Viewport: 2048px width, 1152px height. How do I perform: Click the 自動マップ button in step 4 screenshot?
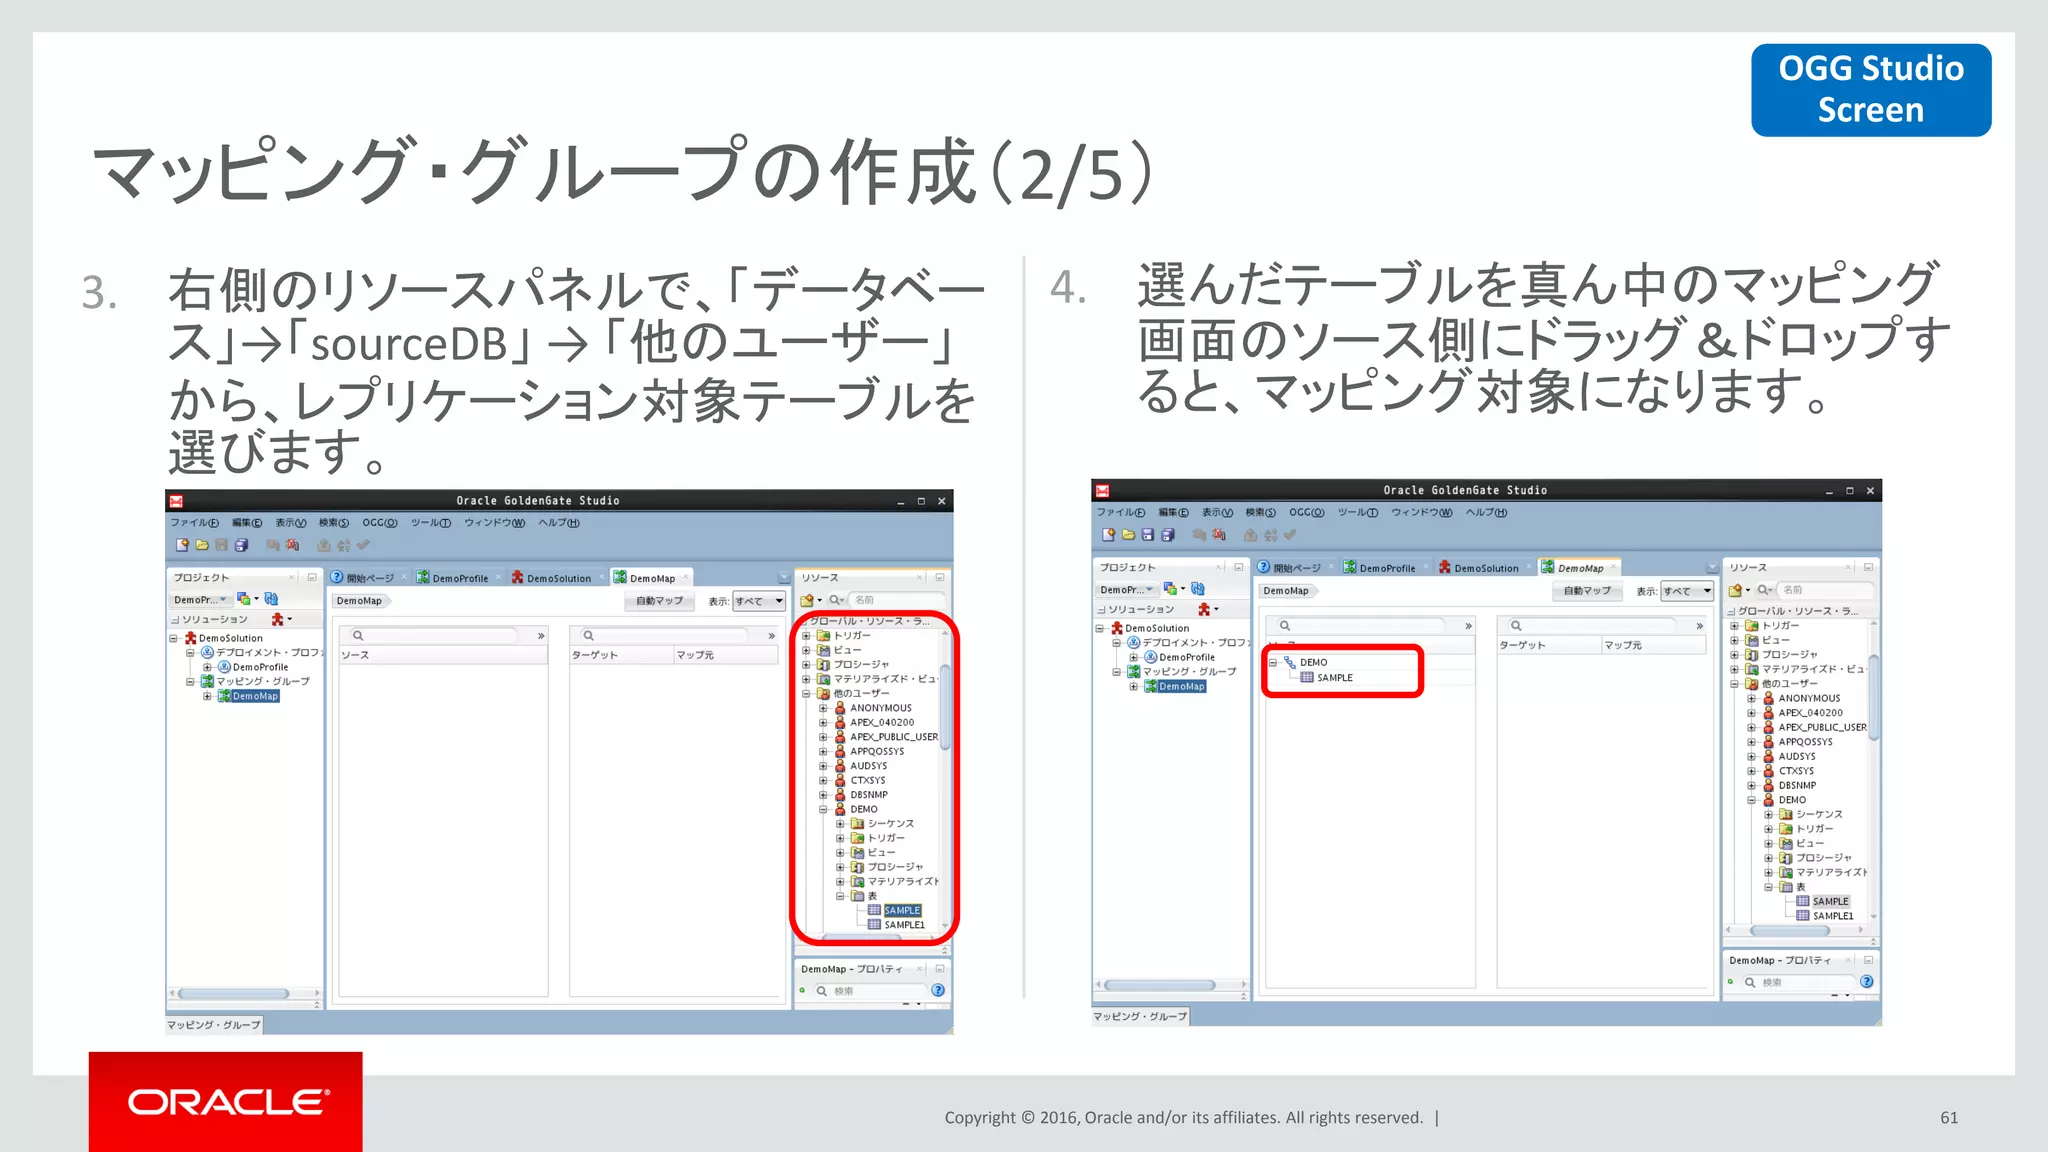tap(1587, 591)
